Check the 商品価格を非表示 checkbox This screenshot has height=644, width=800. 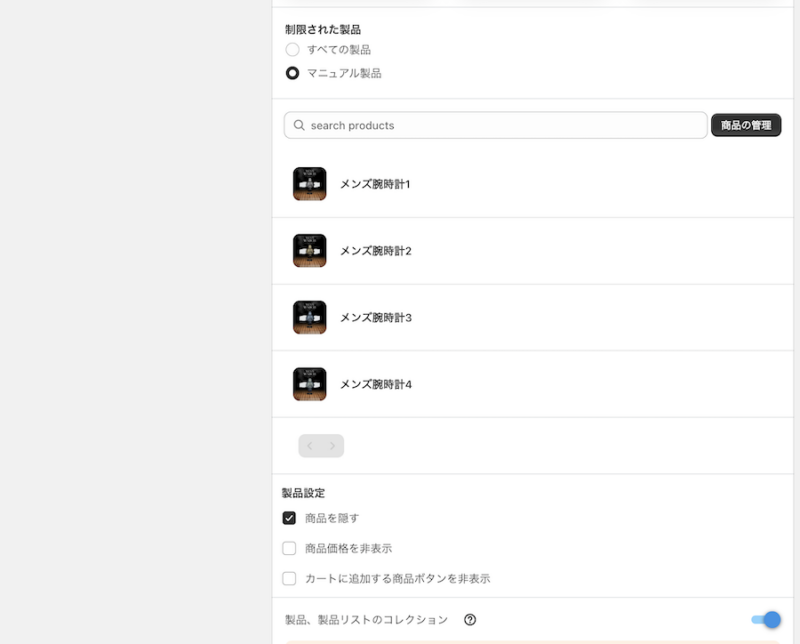click(289, 548)
